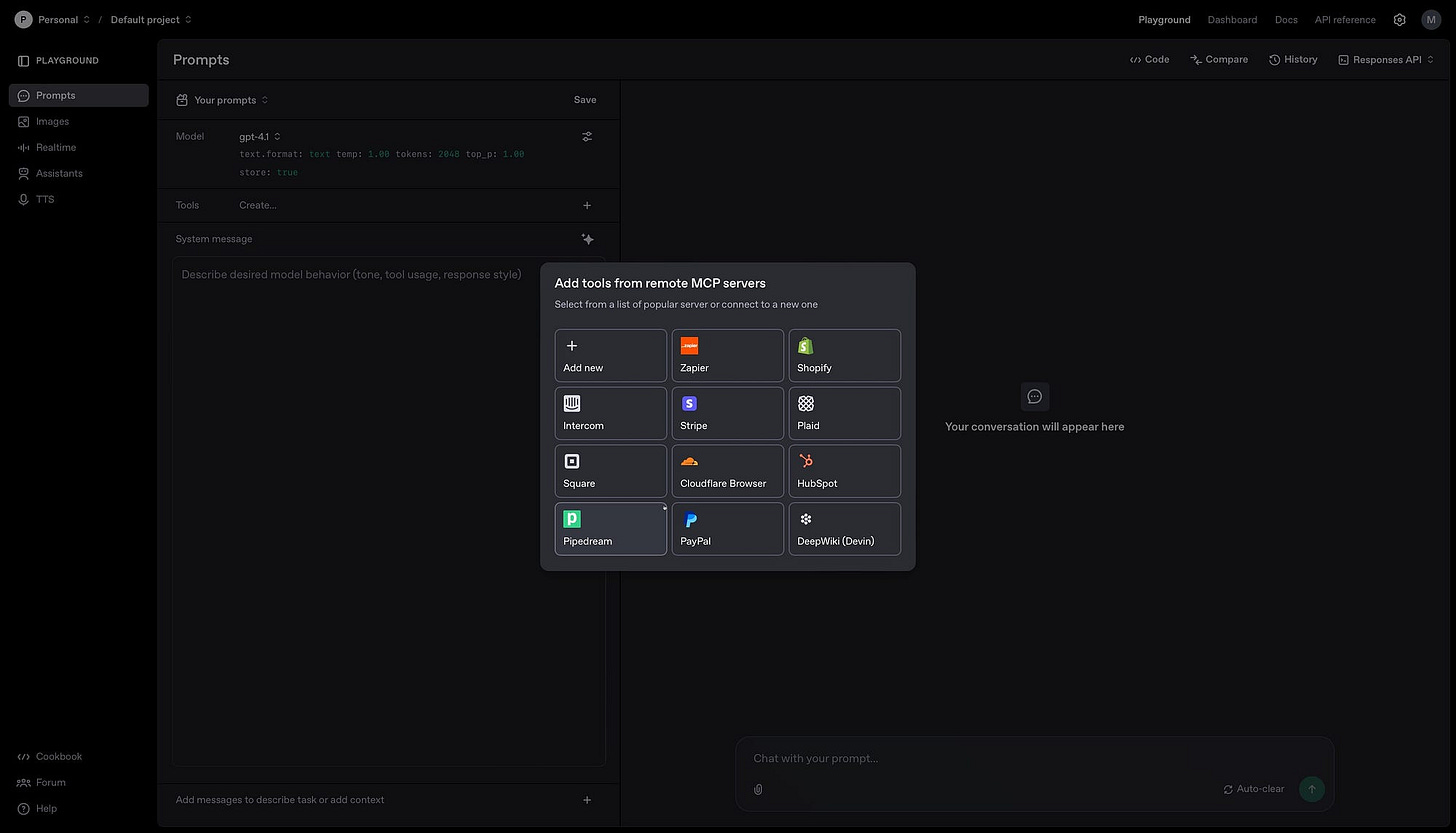This screenshot has height=833, width=1456.
Task: Click the Zapier icon in the MCP server list
Action: pos(689,346)
